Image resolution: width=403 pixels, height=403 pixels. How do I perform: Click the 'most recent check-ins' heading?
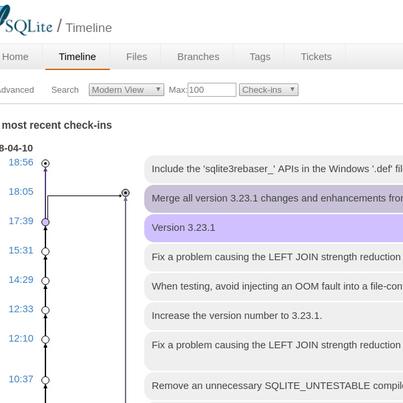[x=57, y=125]
